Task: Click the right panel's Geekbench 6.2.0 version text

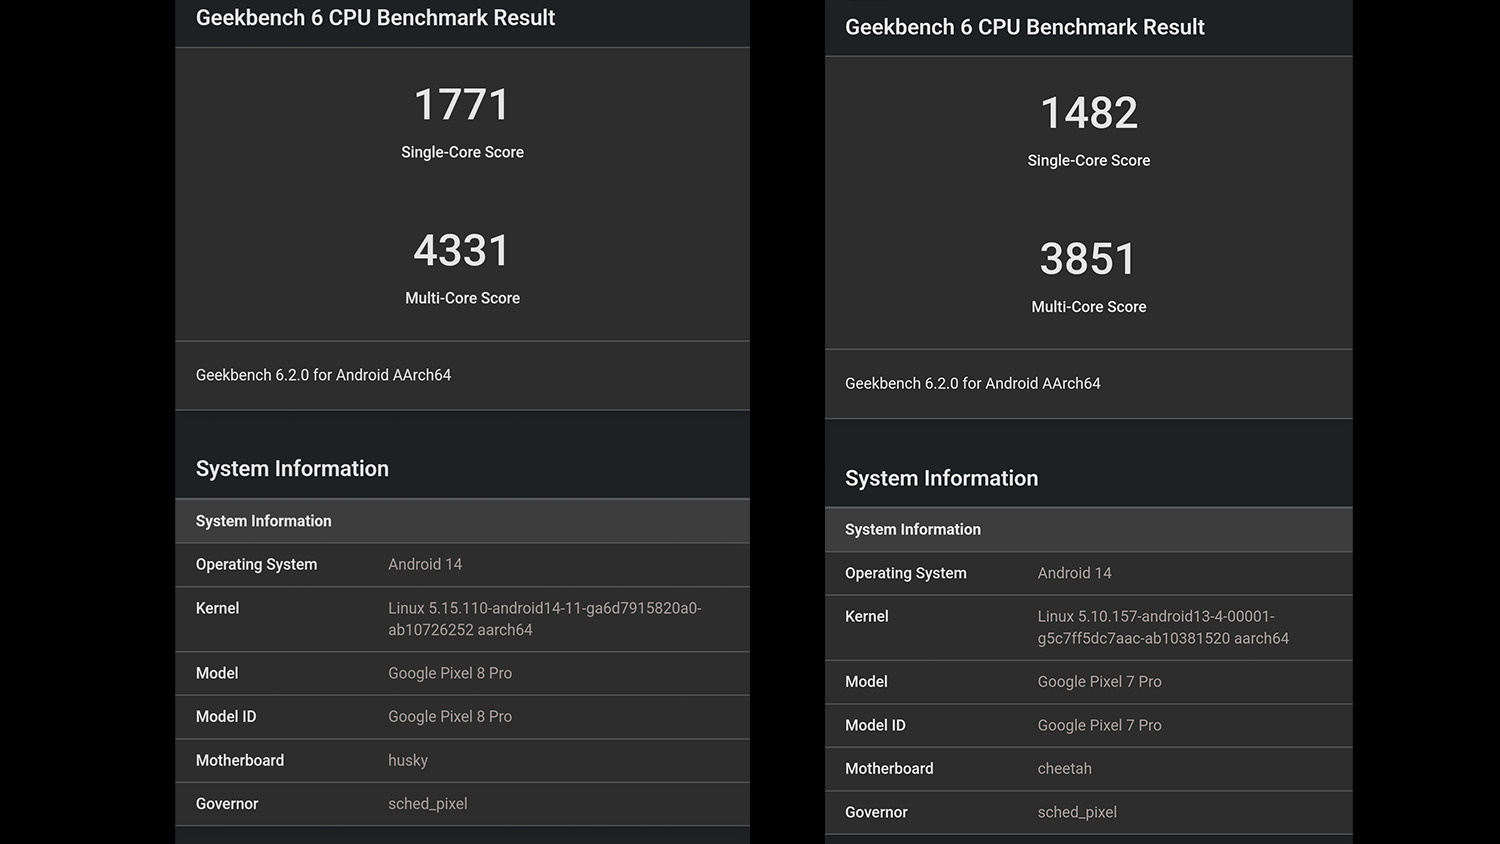Action: 972,384
